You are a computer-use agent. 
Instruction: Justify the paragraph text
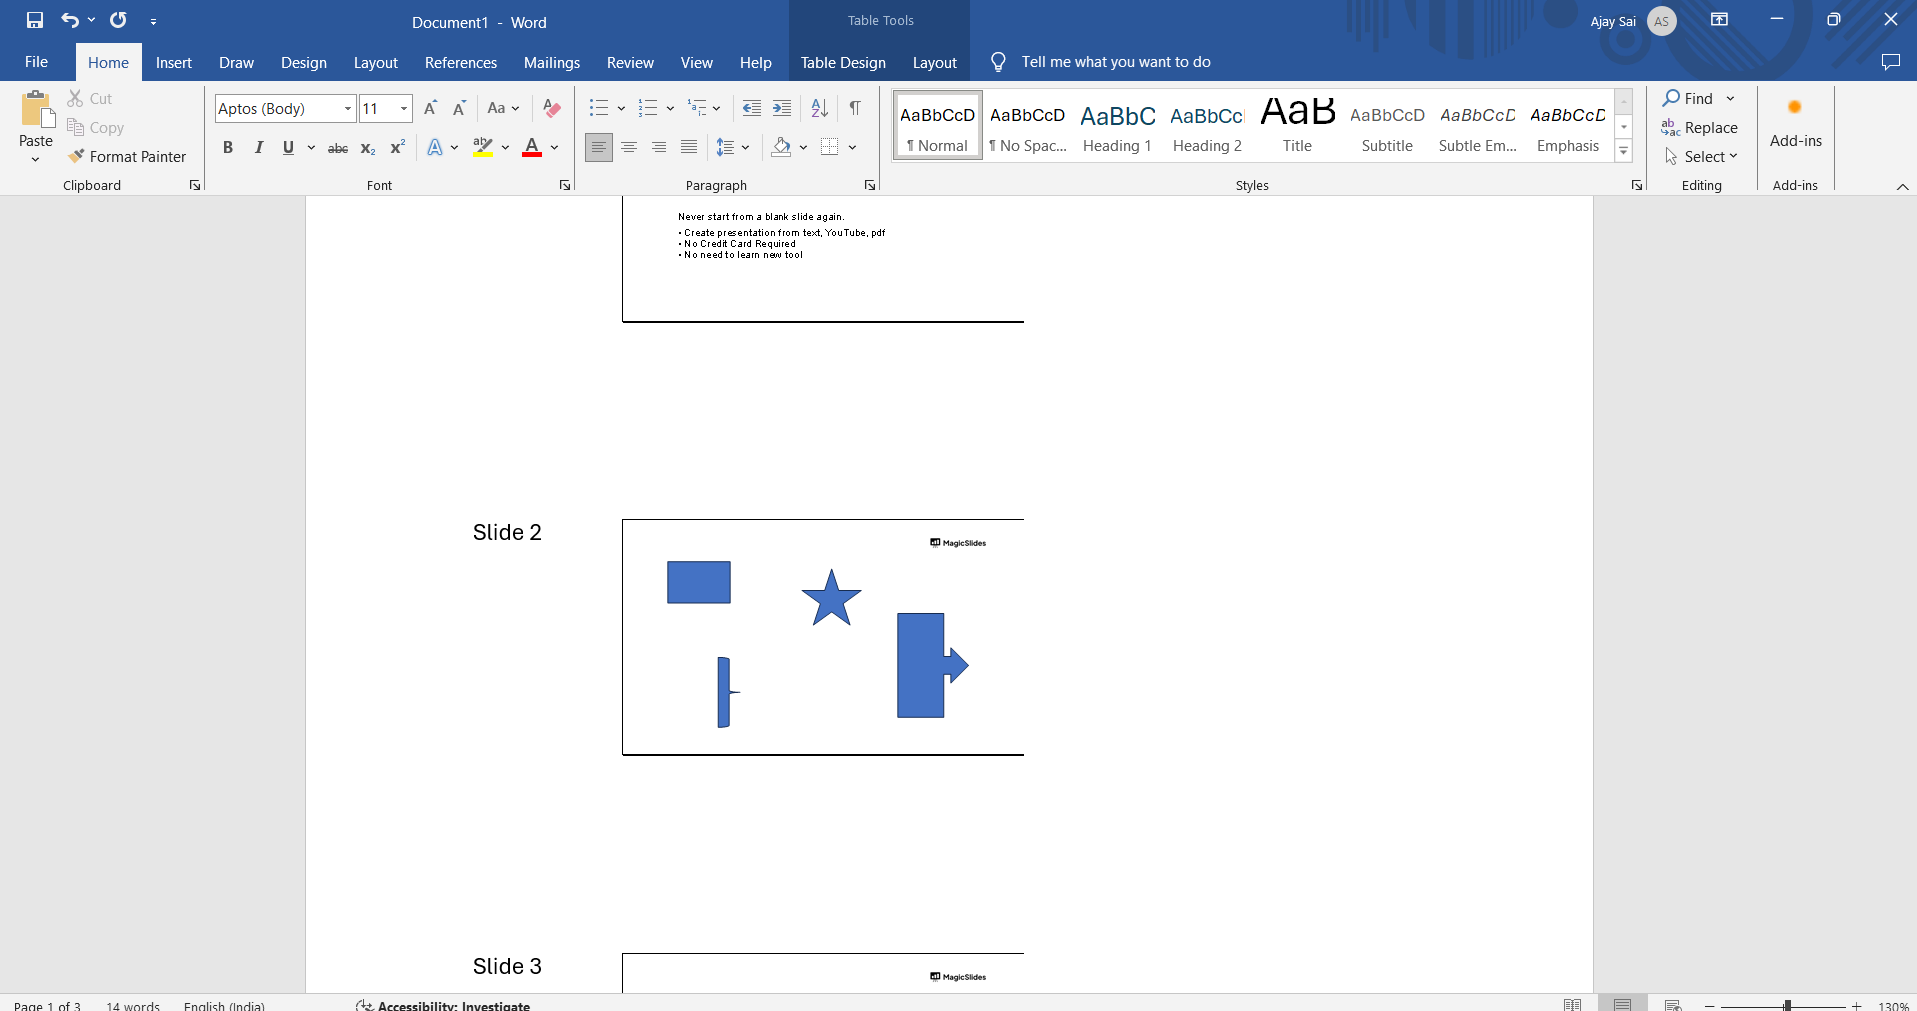689,148
